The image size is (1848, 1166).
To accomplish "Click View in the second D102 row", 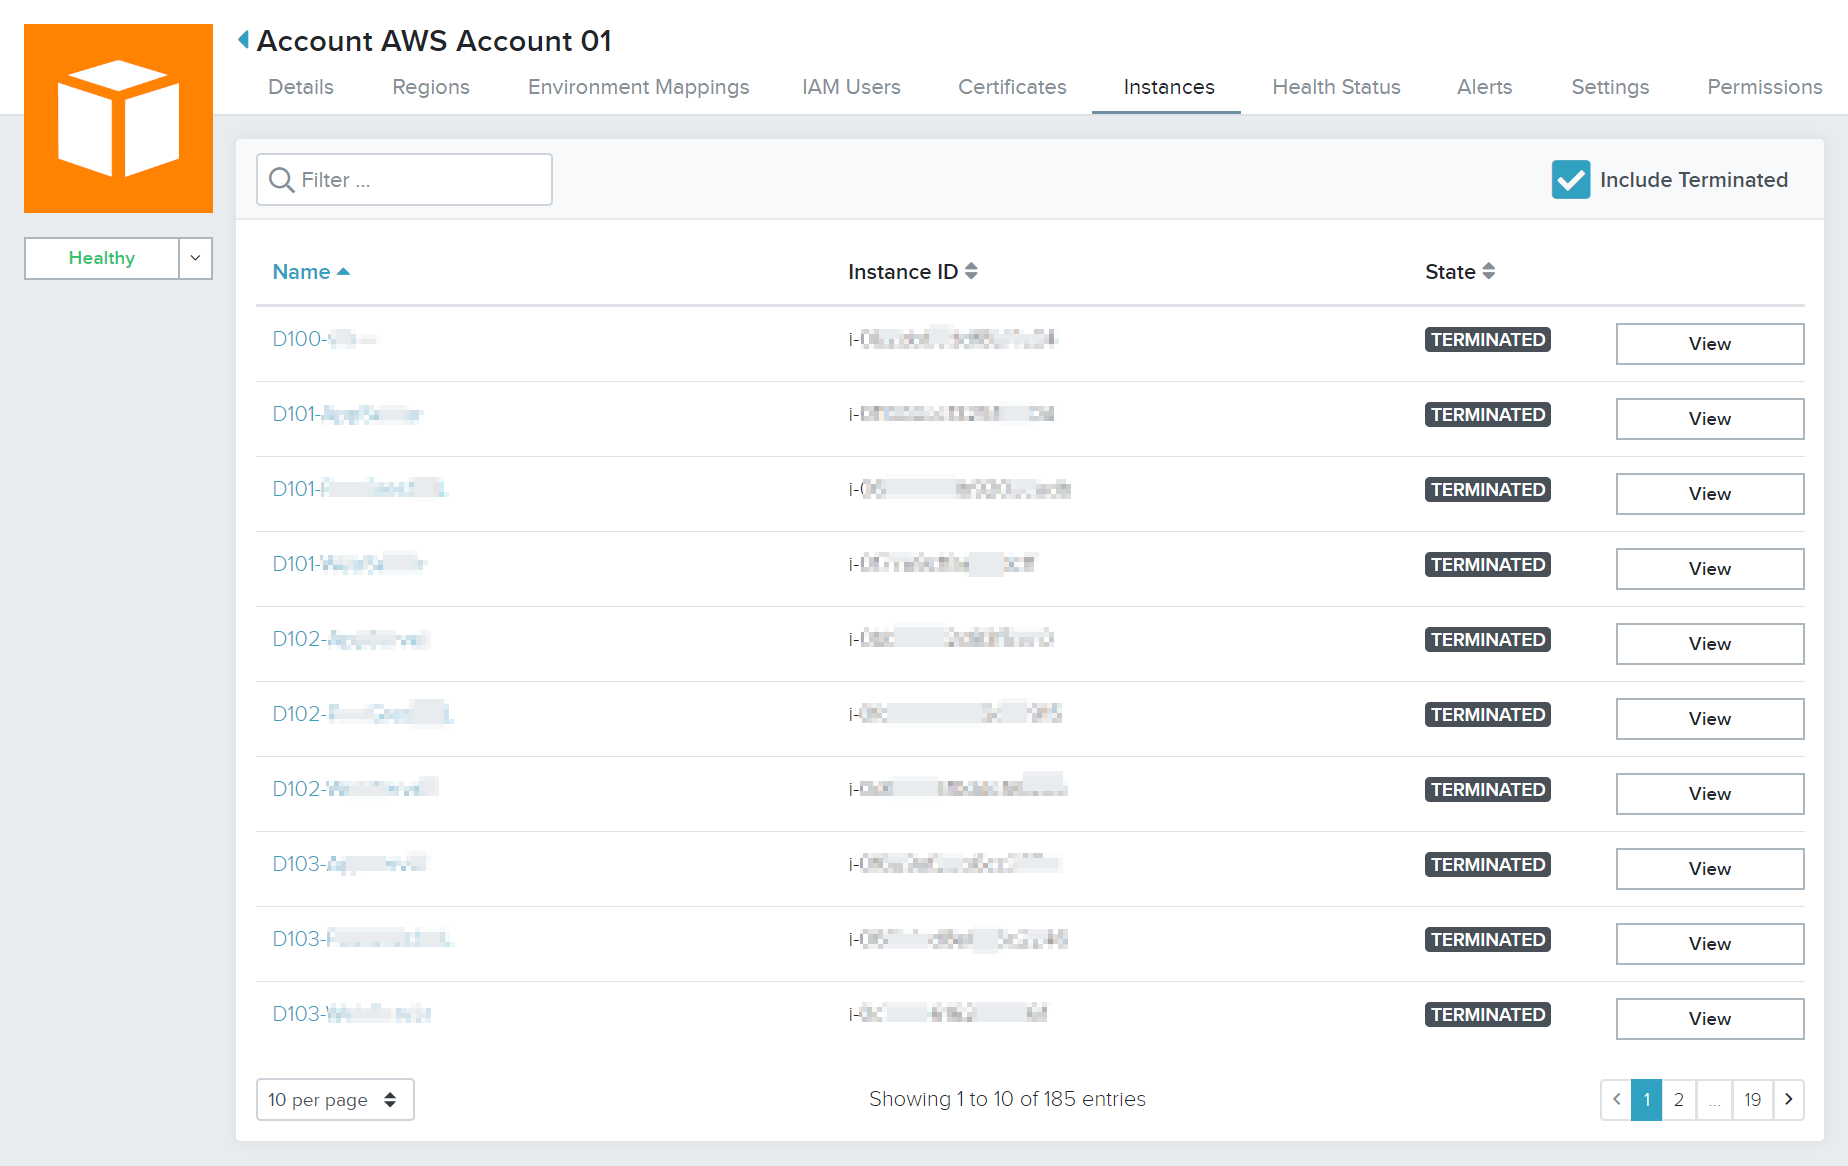I will point(1710,719).
